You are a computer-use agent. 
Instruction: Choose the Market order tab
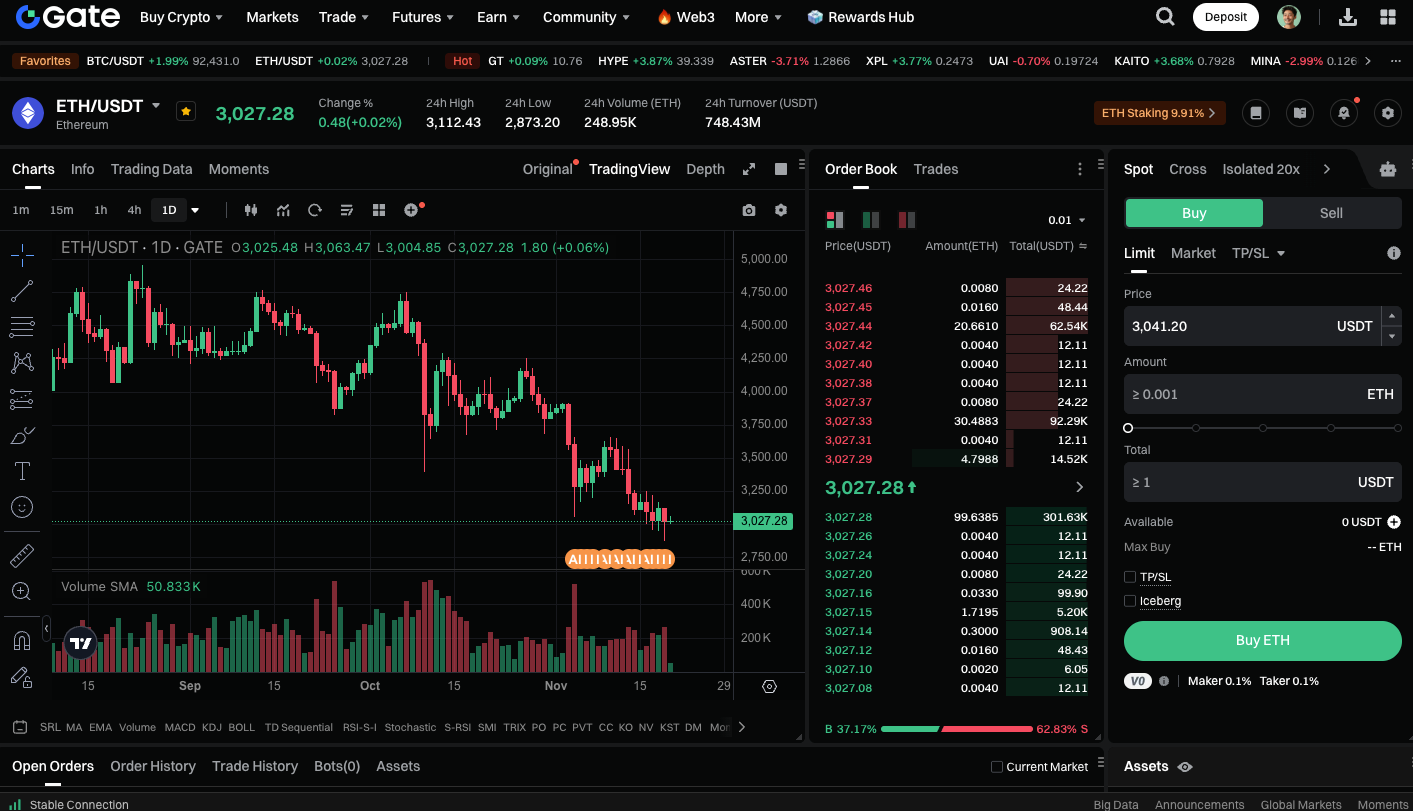pos(1193,253)
